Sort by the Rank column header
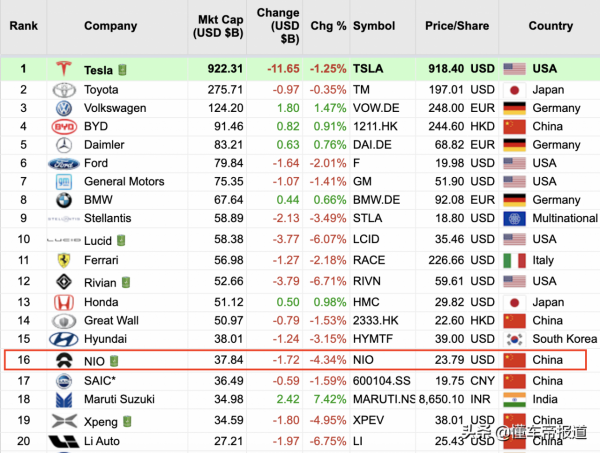This screenshot has width=600, height=453. point(23,26)
